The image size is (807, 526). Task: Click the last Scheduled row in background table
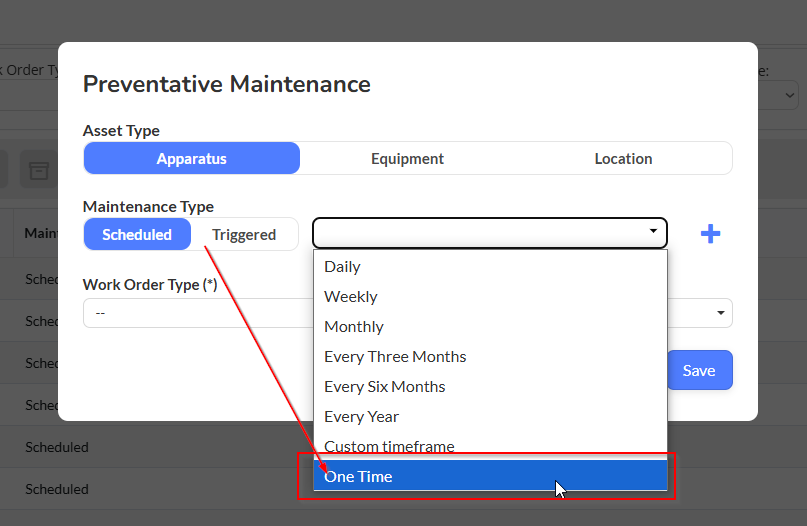pyautogui.click(x=57, y=489)
